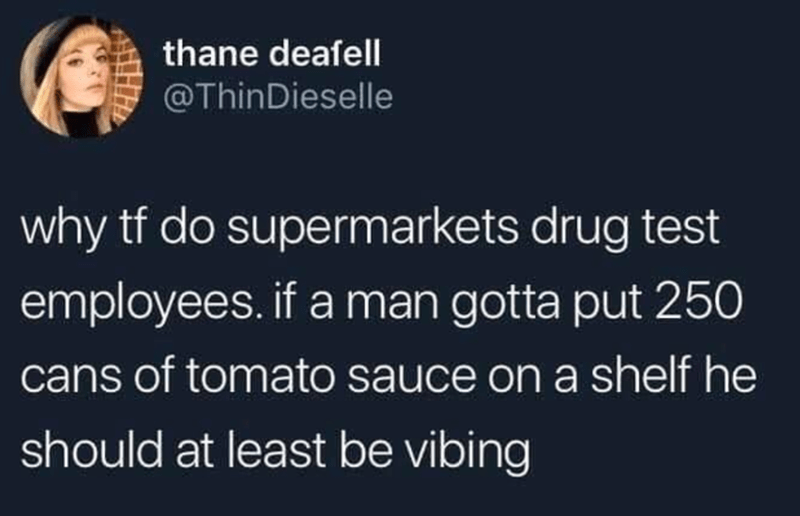This screenshot has width=800, height=516.
Task: Click the word employees in the tweet
Action: coord(137,305)
